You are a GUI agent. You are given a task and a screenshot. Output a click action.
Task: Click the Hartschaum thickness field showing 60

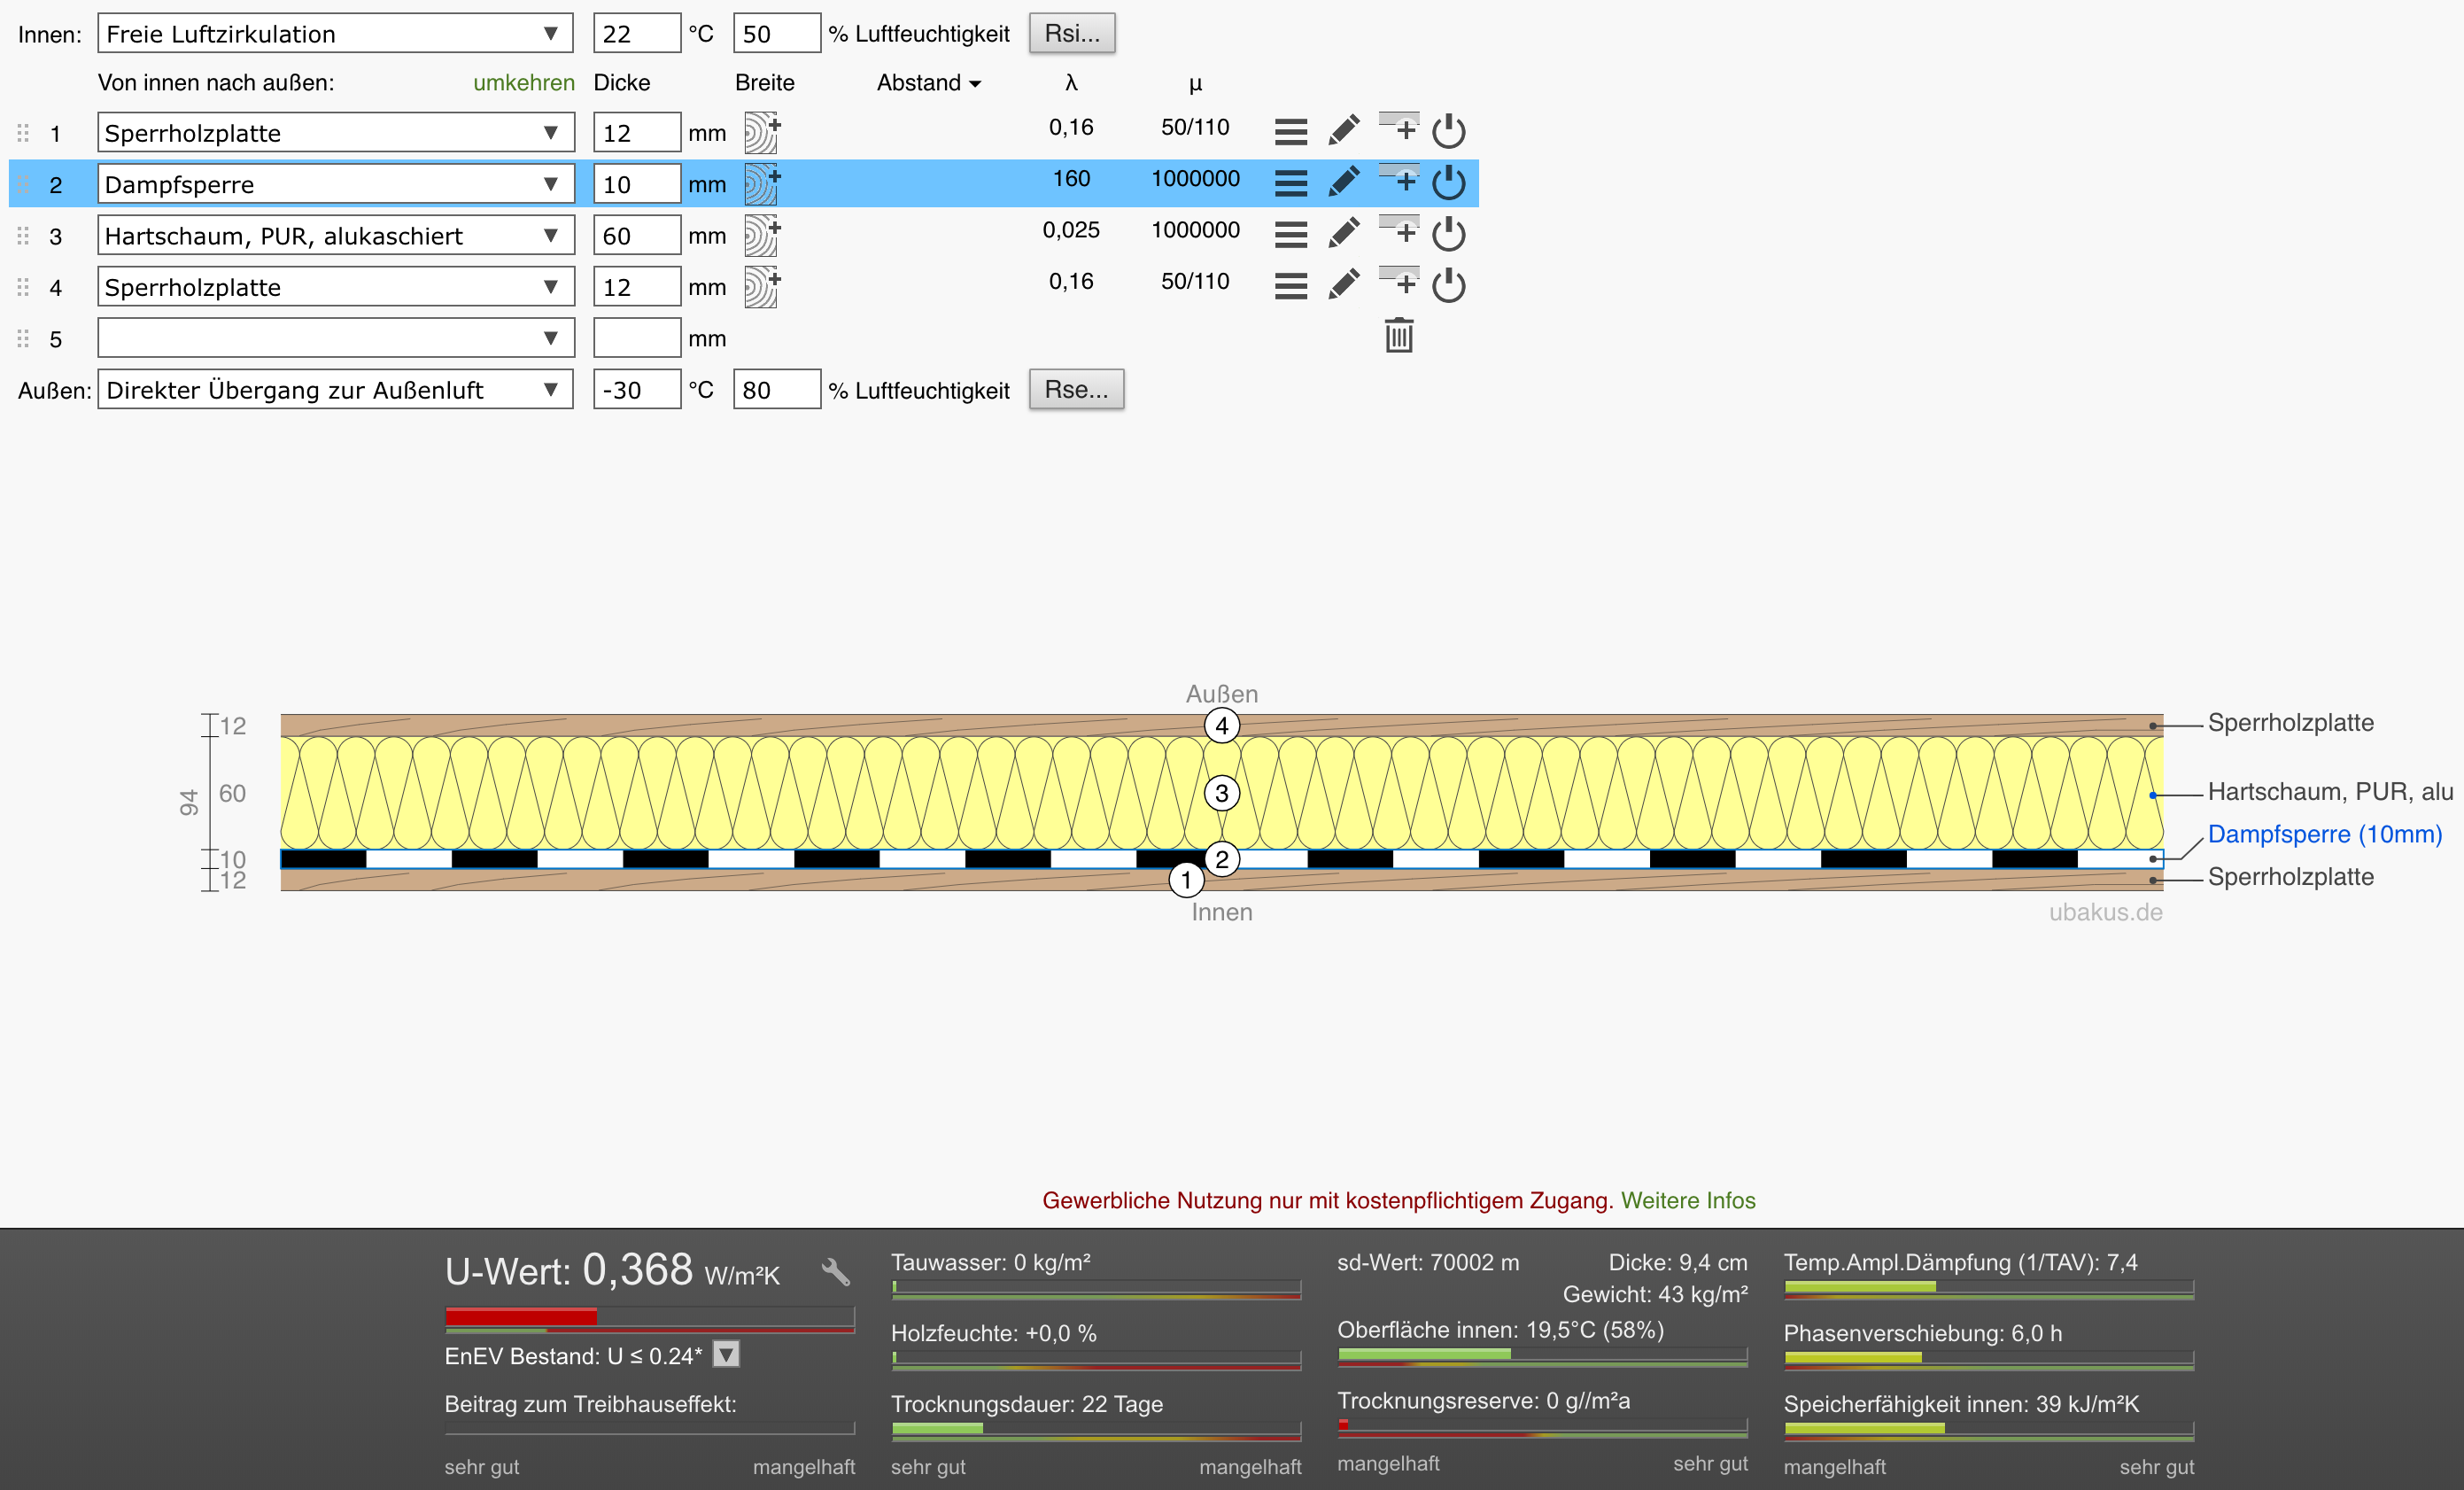tap(637, 235)
